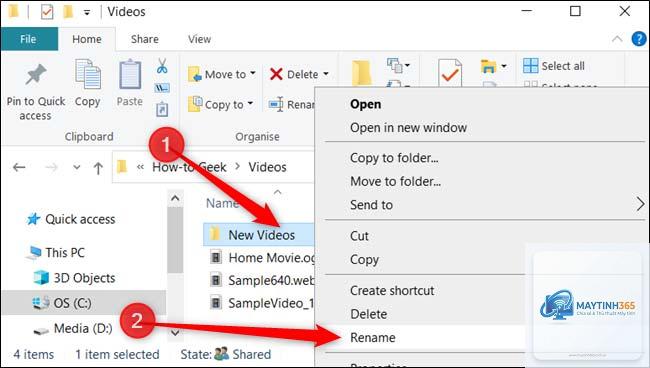Open Customize Quick Access Toolbar dropdown
This screenshot has width=650, height=368.
[87, 12]
